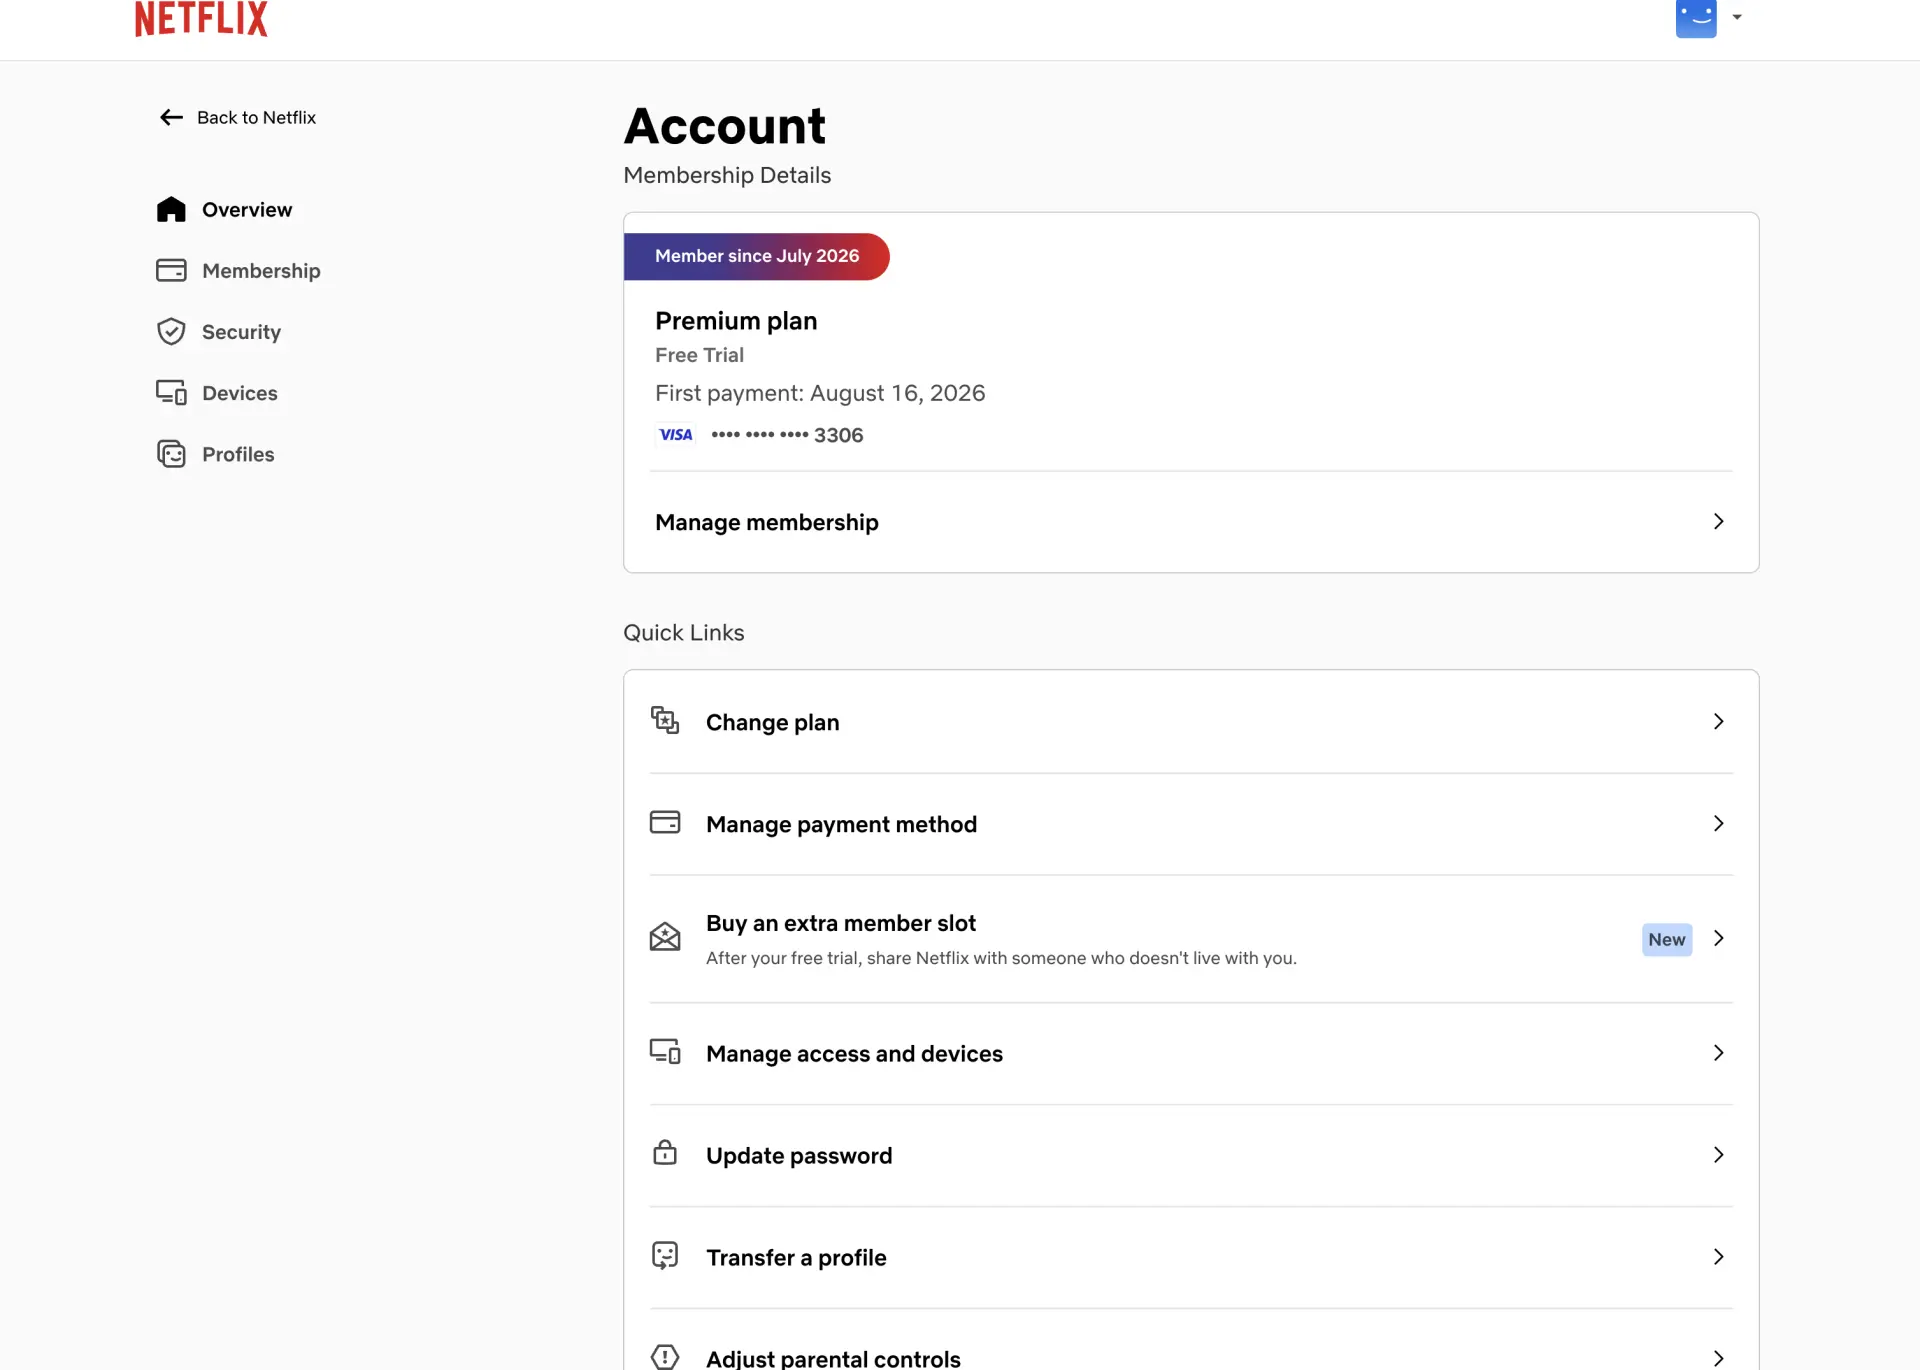Viewport: 1920px width, 1370px height.
Task: Click the Manage payment method chevron
Action: (1718, 823)
